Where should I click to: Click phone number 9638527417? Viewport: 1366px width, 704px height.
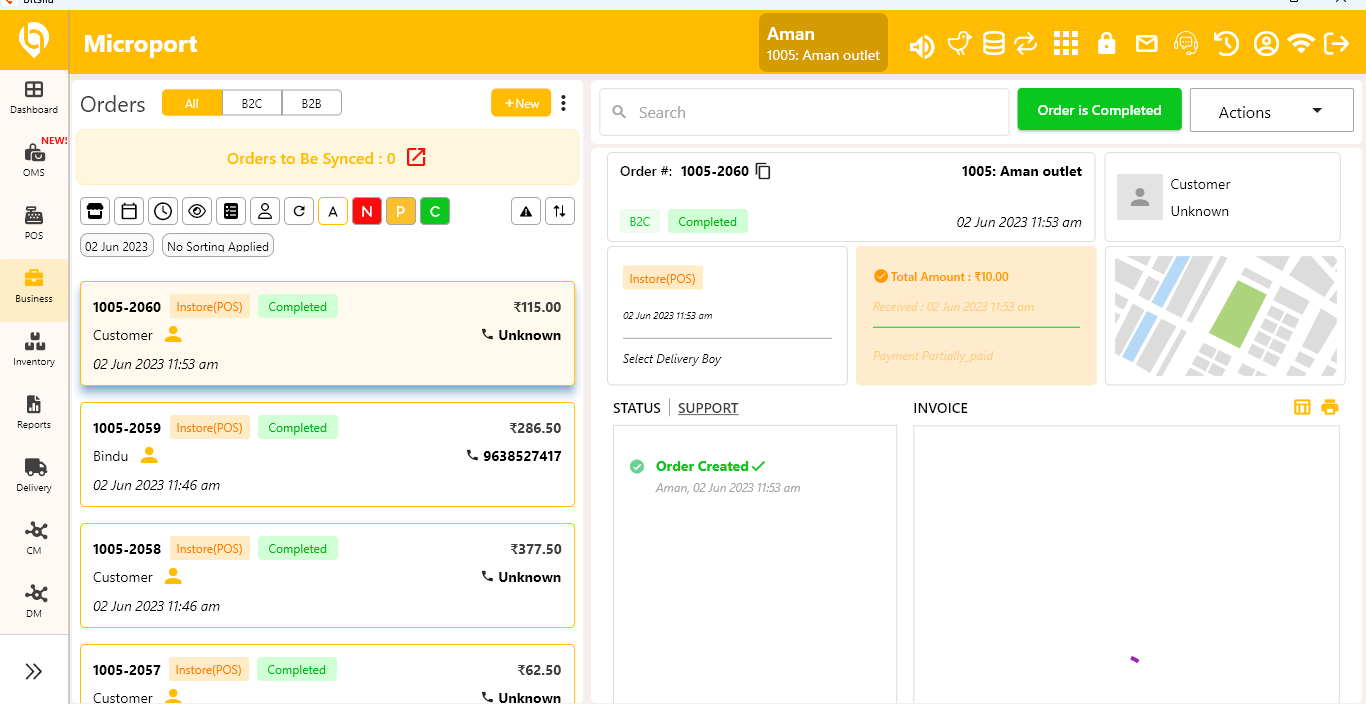pos(521,456)
